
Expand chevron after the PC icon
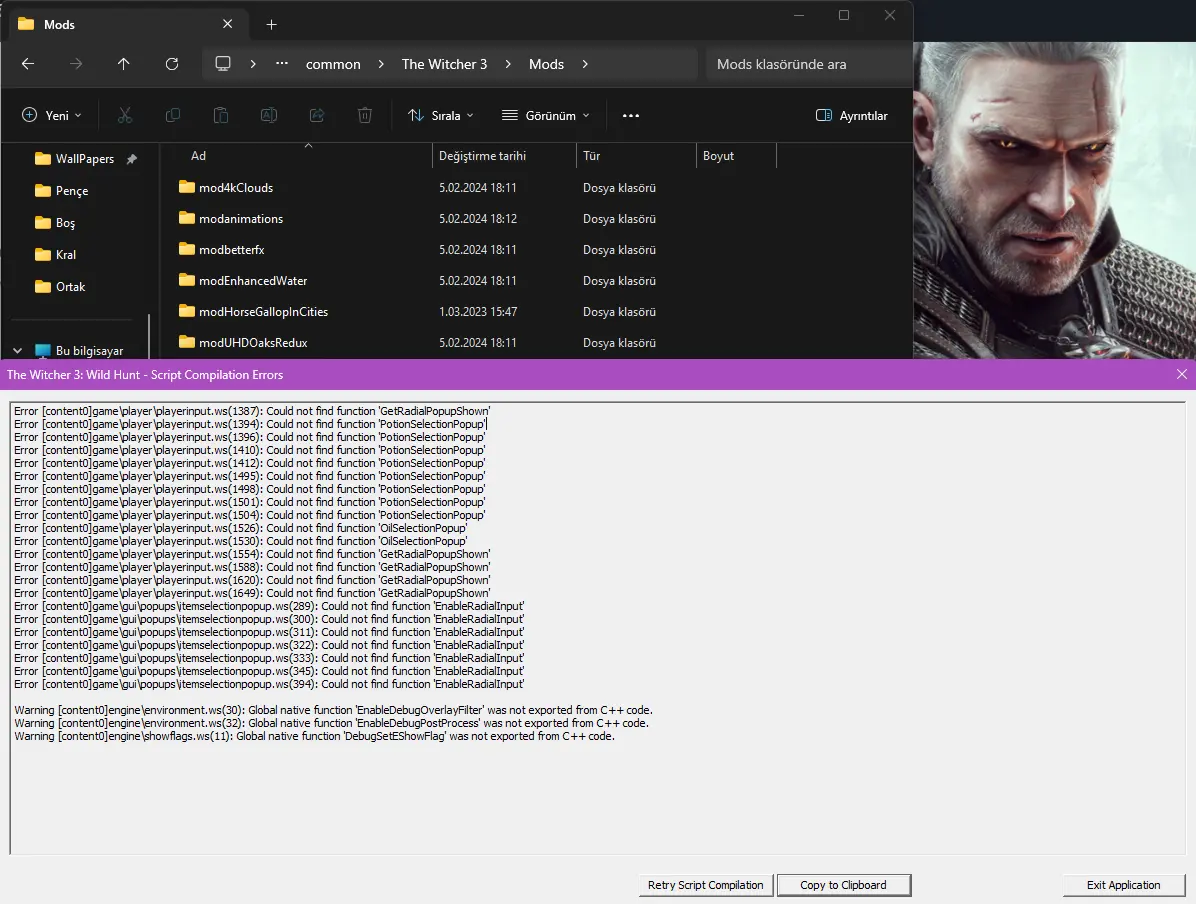click(x=253, y=64)
